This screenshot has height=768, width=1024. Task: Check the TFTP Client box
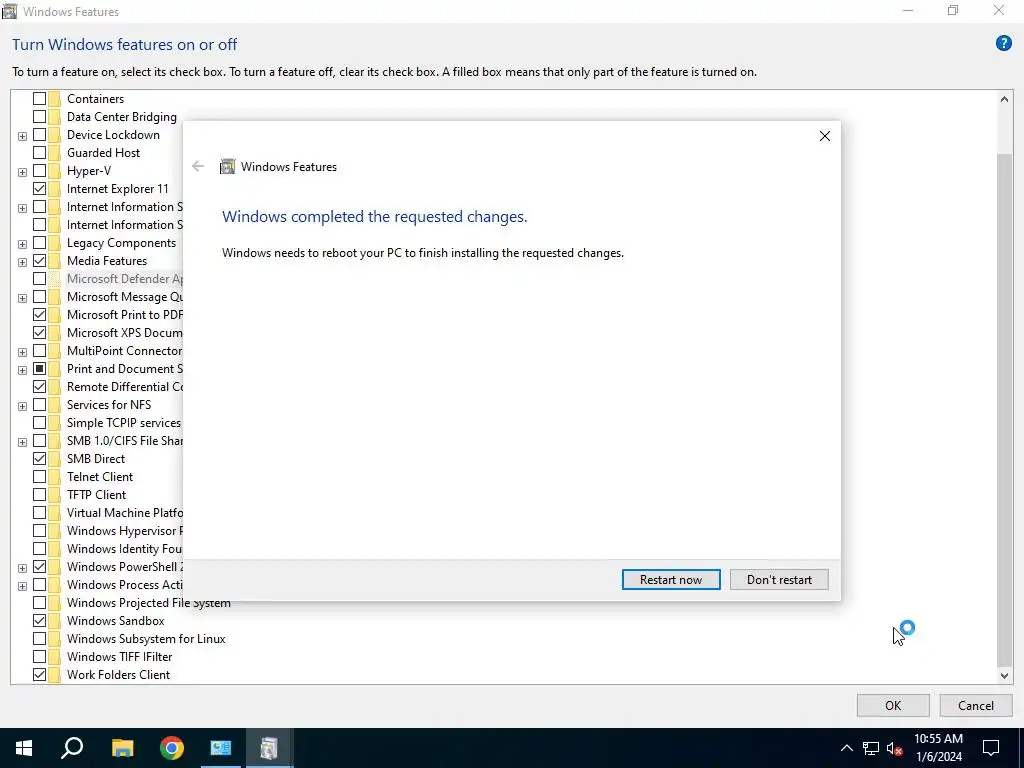tap(39, 494)
